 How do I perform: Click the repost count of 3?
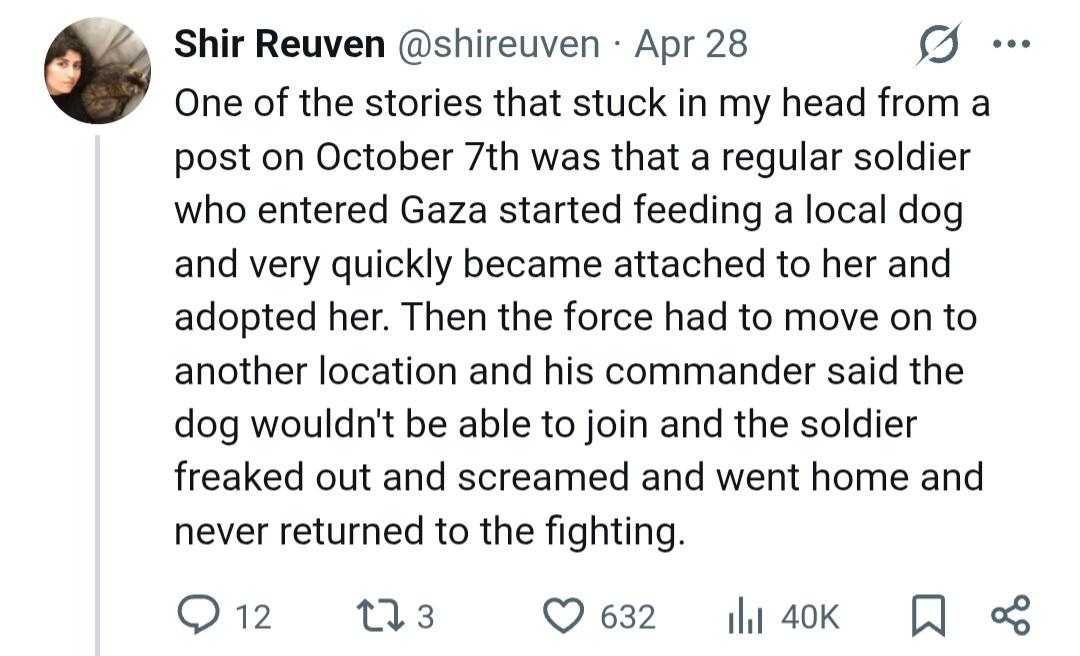pyautogui.click(x=424, y=616)
